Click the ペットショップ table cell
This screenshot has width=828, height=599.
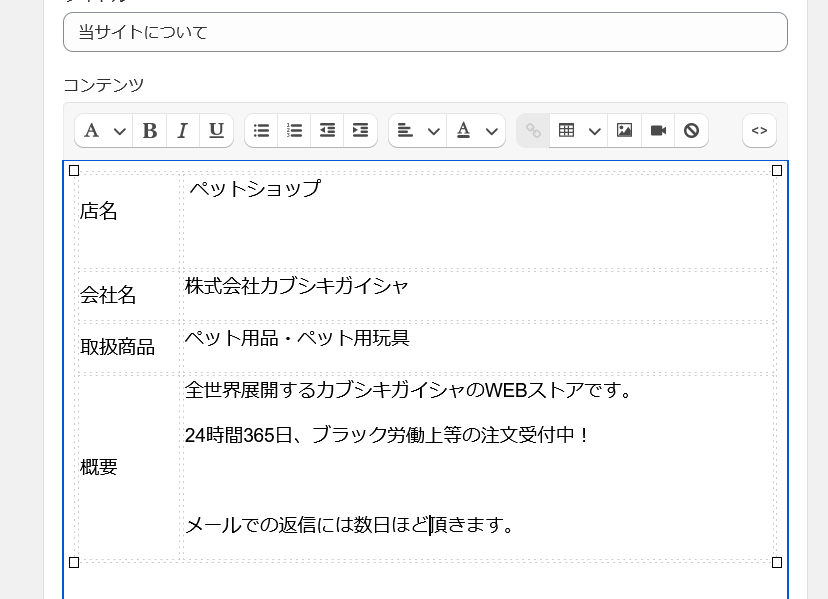click(x=478, y=220)
